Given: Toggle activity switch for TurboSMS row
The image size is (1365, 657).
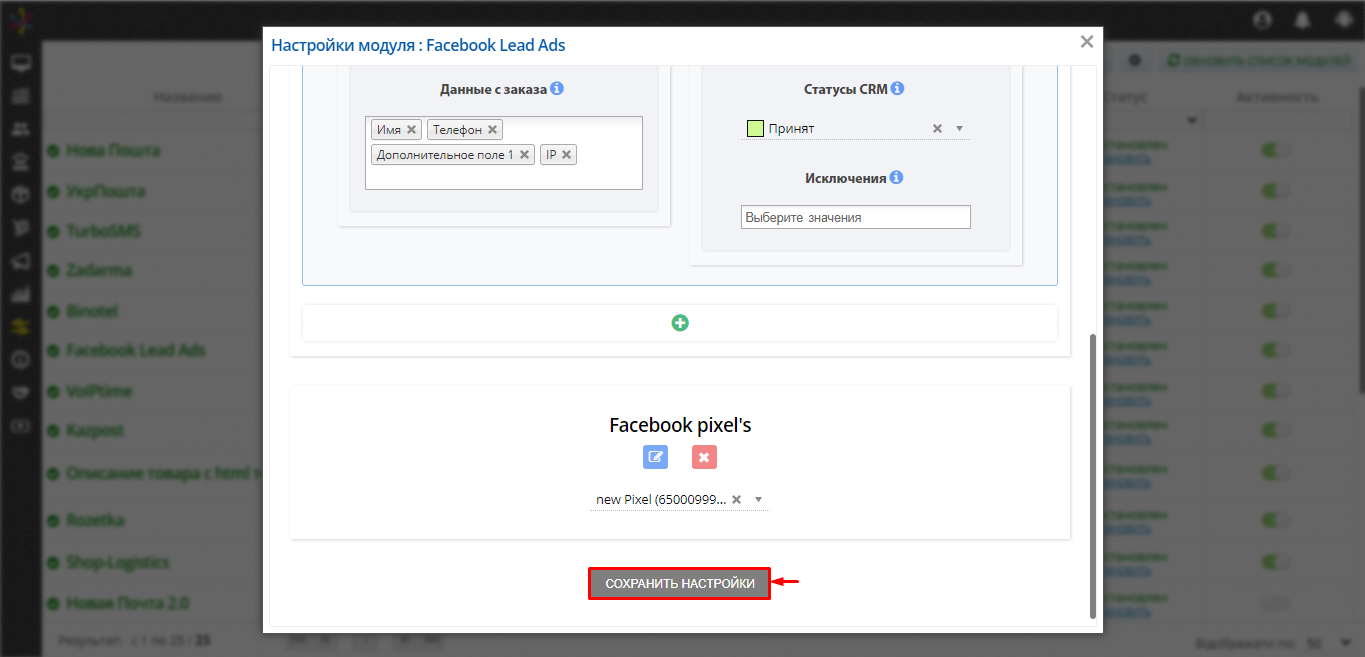Looking at the screenshot, I should (1275, 230).
